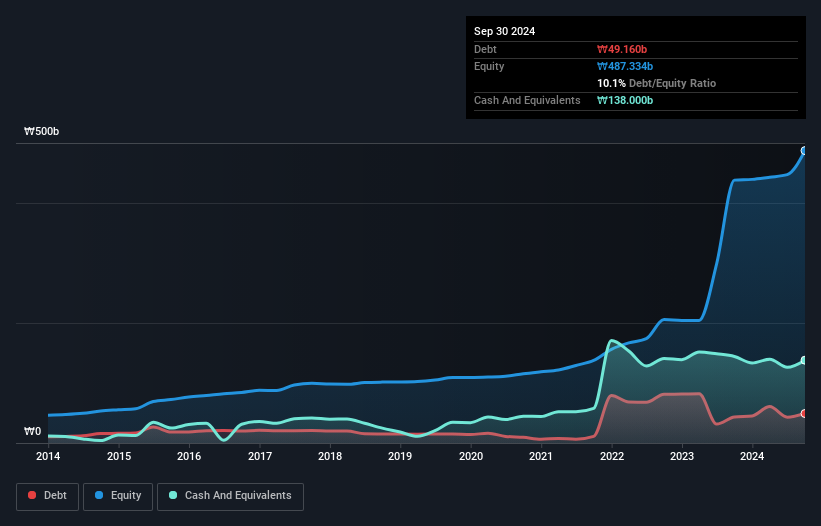Click the Equity label in tooltip
821x526 pixels.
489,66
